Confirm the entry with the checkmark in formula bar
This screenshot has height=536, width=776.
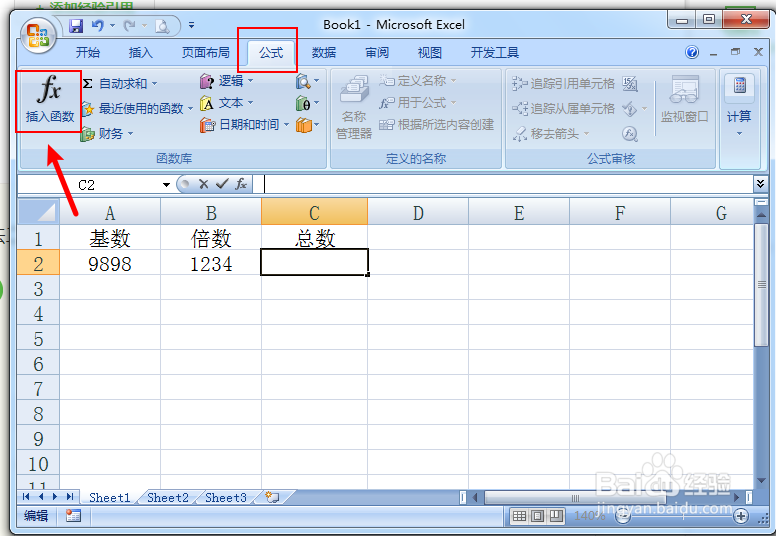(222, 184)
